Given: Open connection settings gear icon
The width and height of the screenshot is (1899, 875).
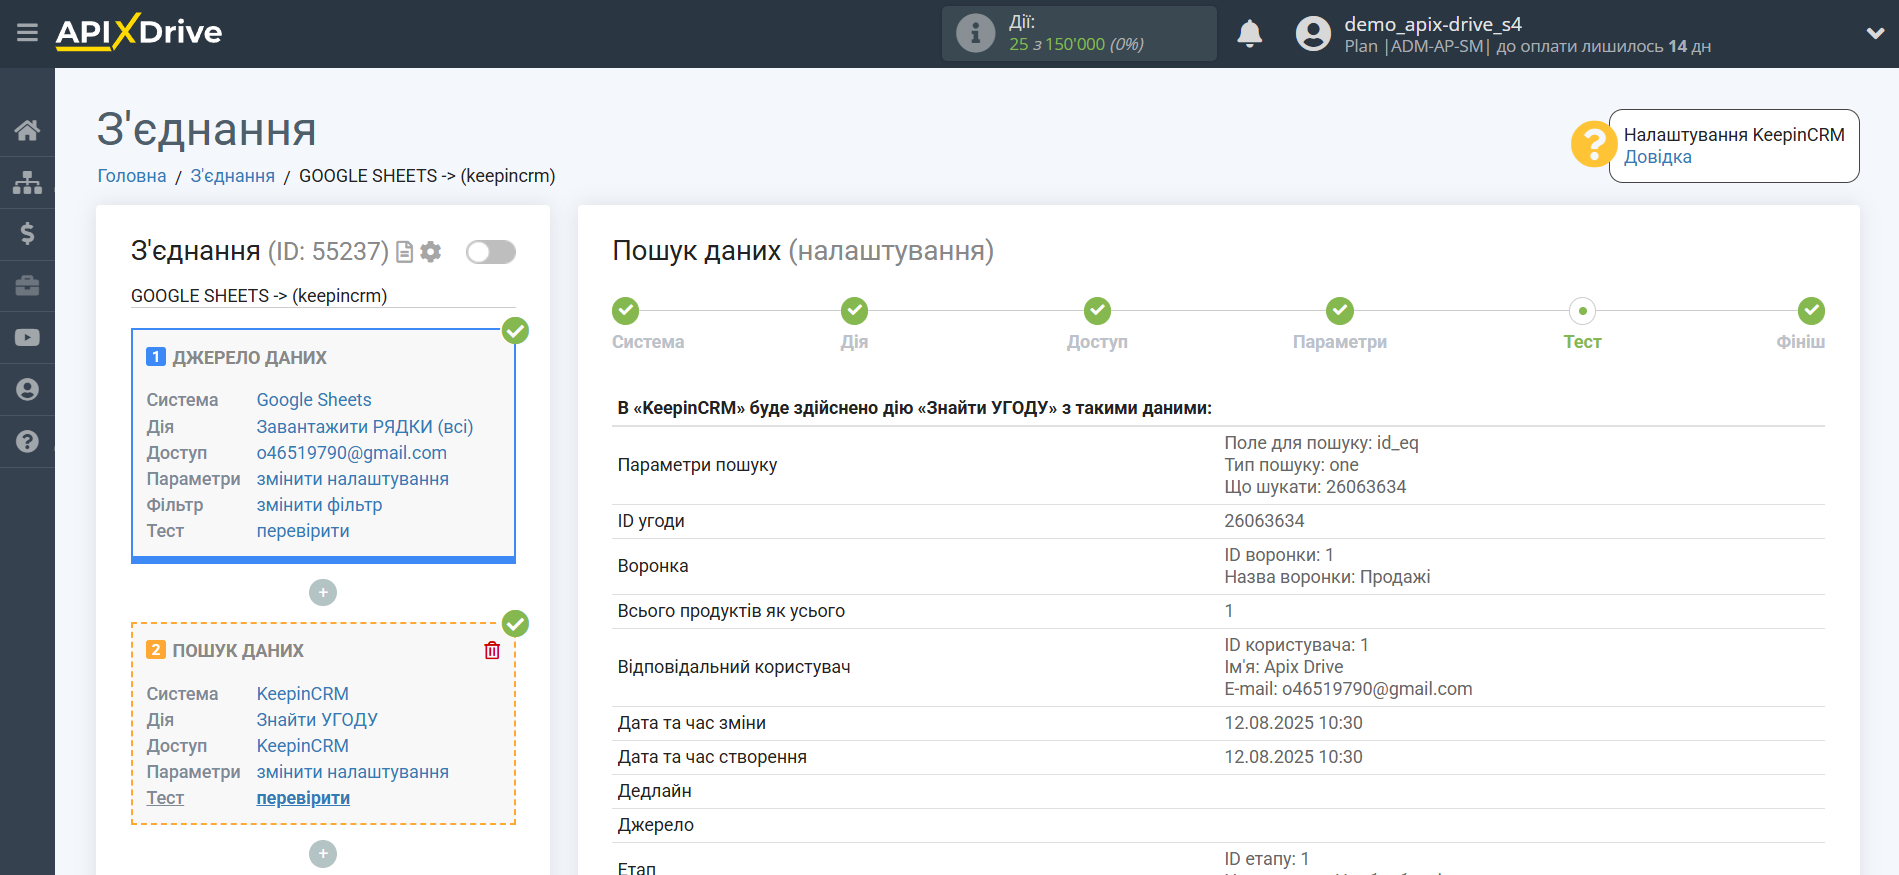Looking at the screenshot, I should point(431,252).
